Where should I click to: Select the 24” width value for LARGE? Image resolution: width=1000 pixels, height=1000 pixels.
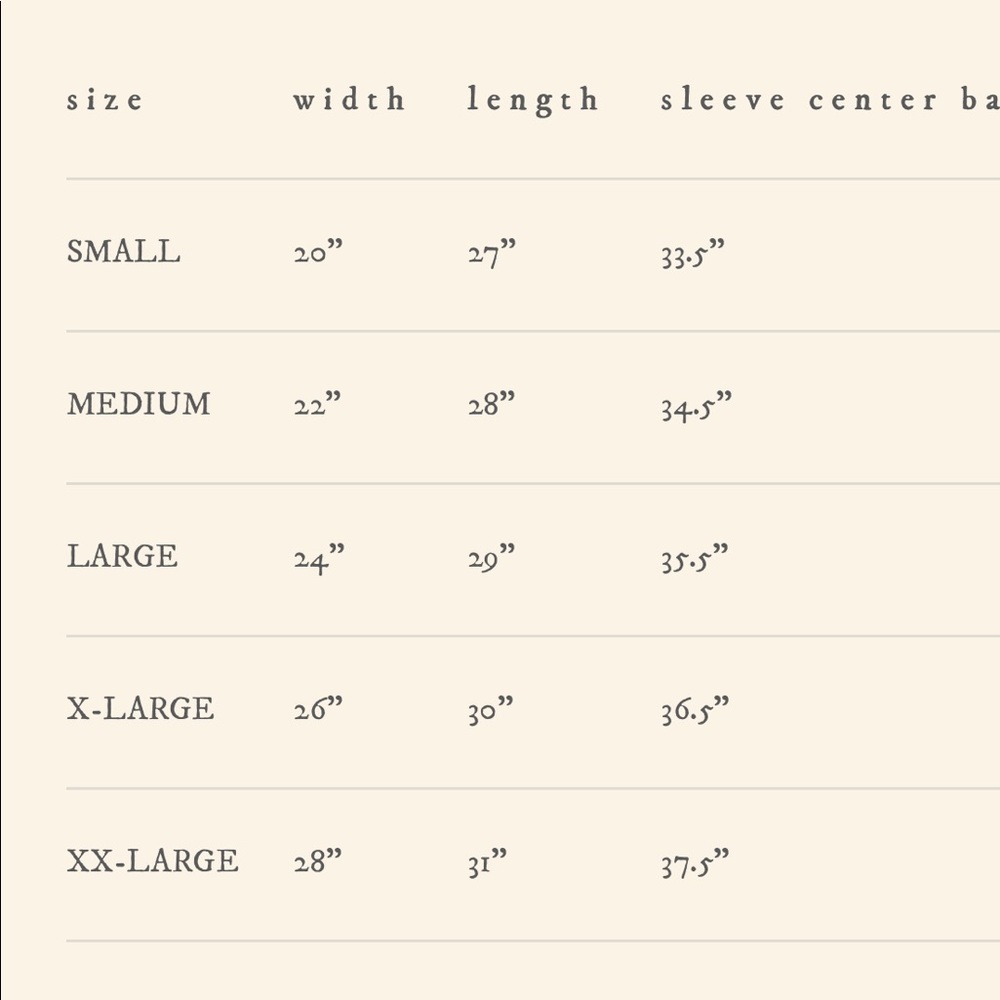click(x=318, y=558)
